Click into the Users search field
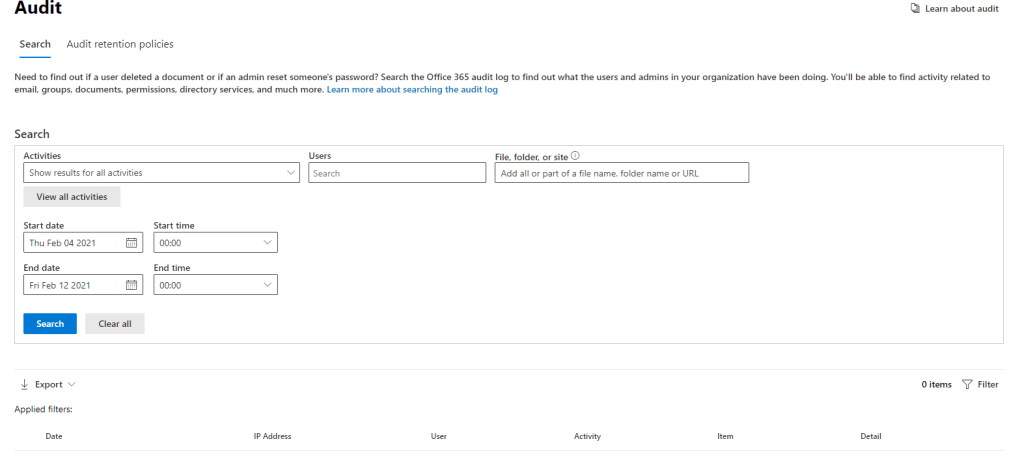This screenshot has width=1022, height=465. point(397,173)
